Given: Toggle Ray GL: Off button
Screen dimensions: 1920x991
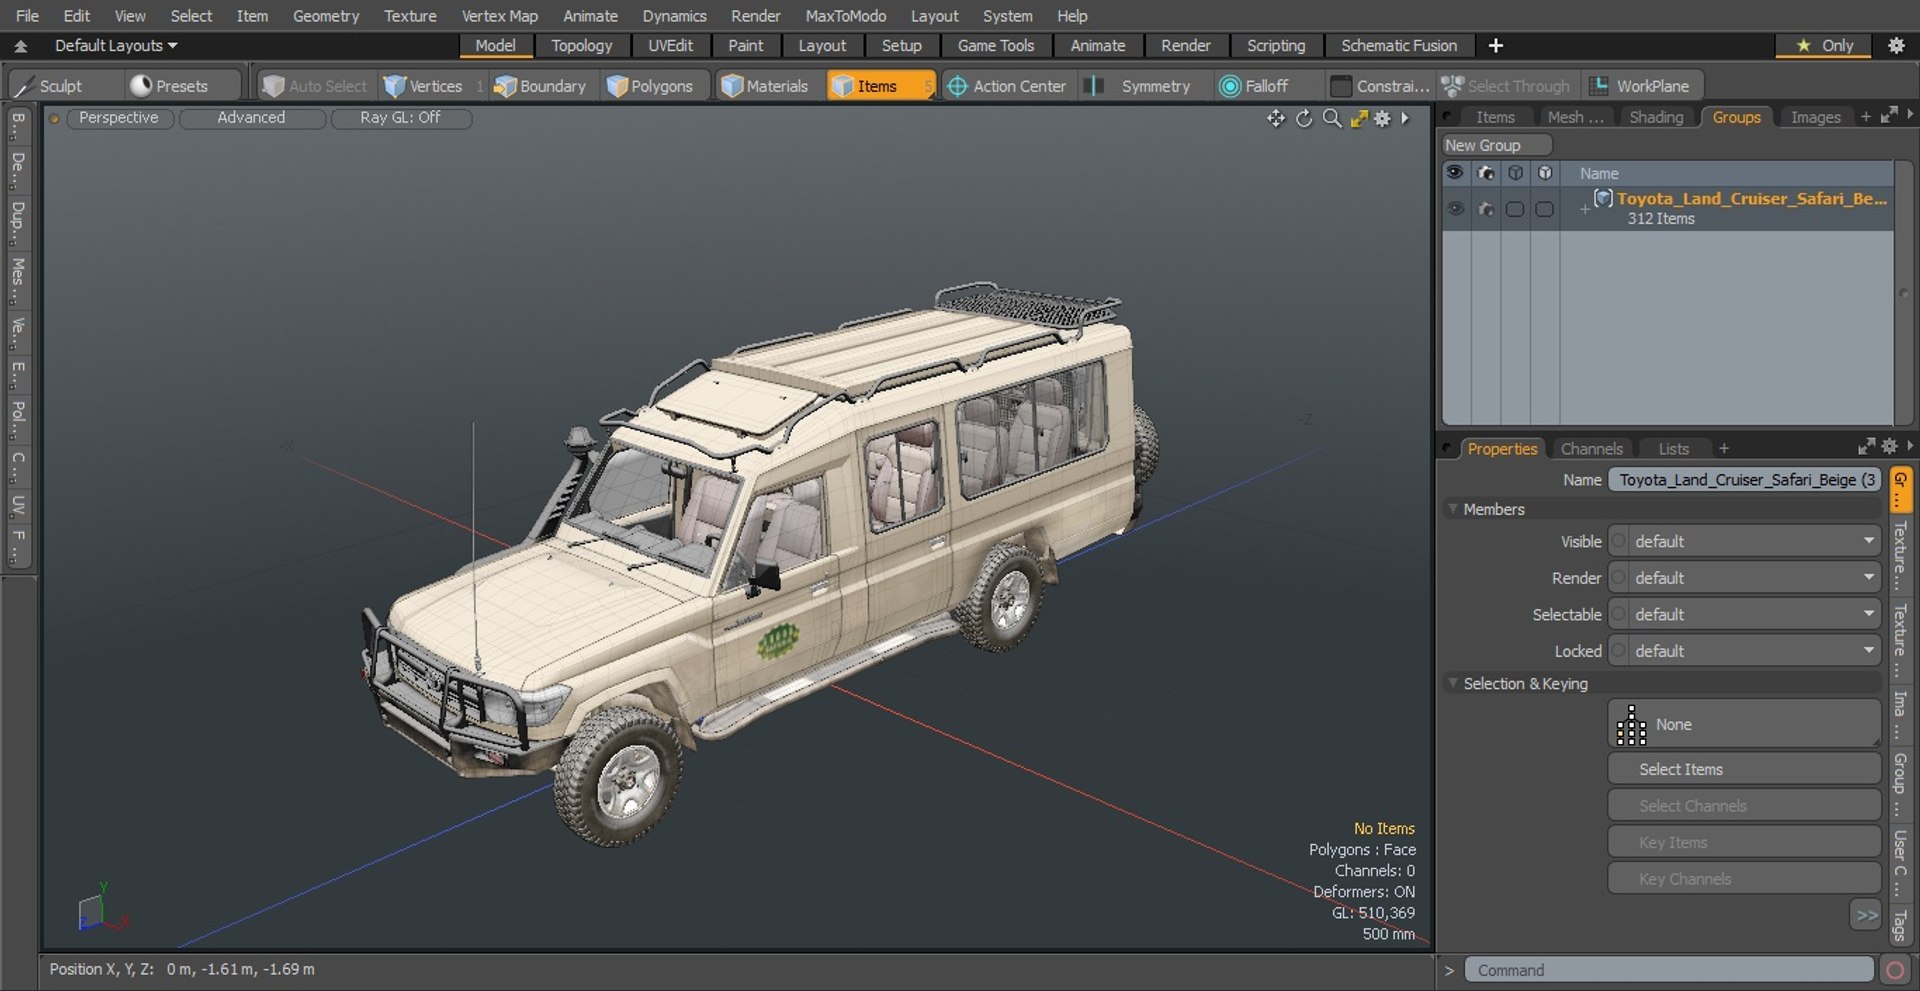Looking at the screenshot, I should (x=400, y=118).
